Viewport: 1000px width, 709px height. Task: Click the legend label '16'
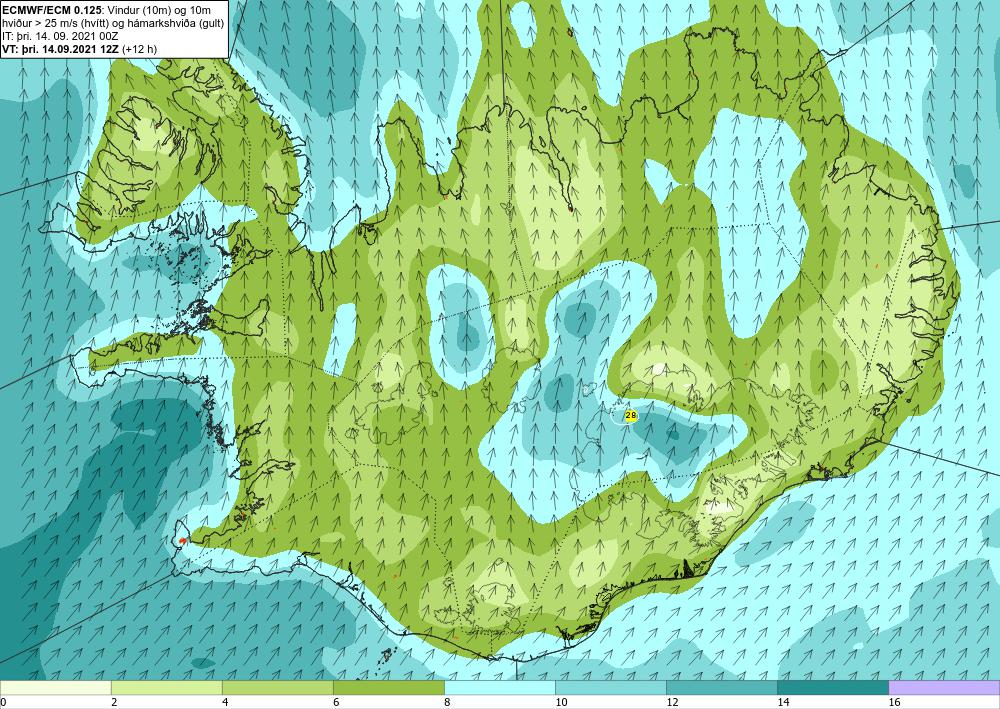895,702
